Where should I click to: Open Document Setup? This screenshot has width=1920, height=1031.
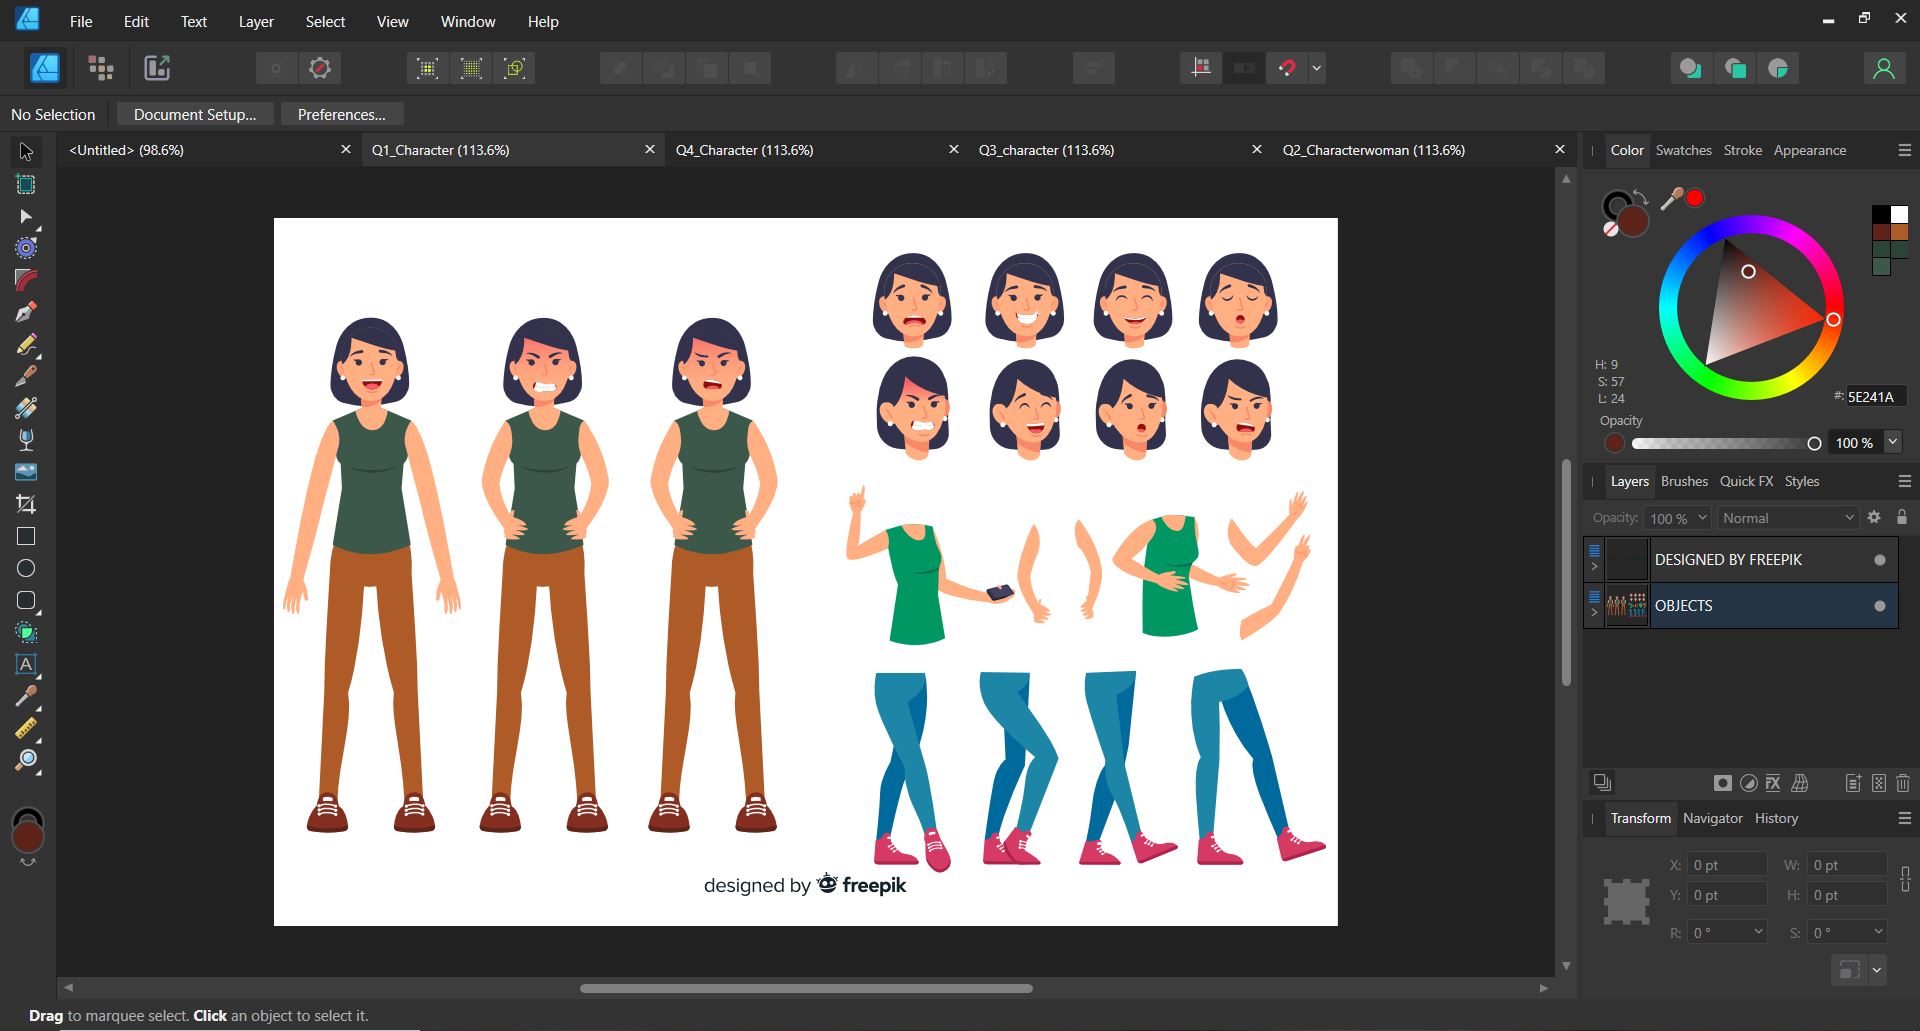pyautogui.click(x=194, y=114)
